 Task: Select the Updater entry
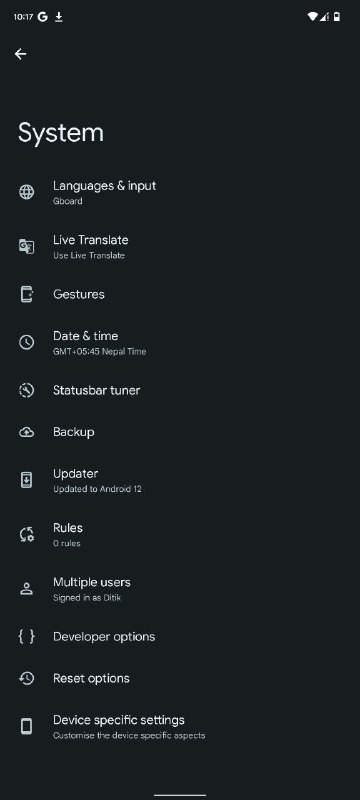point(180,481)
